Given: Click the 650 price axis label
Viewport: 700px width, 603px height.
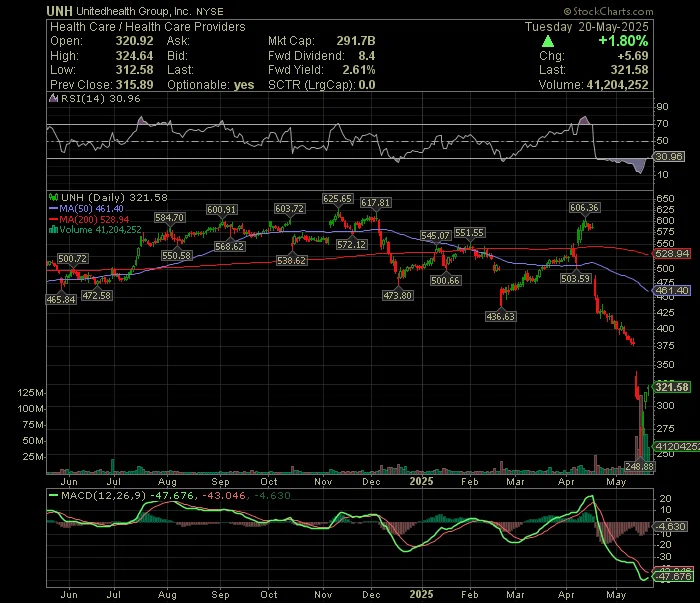Looking at the screenshot, I should pyautogui.click(x=665, y=198).
